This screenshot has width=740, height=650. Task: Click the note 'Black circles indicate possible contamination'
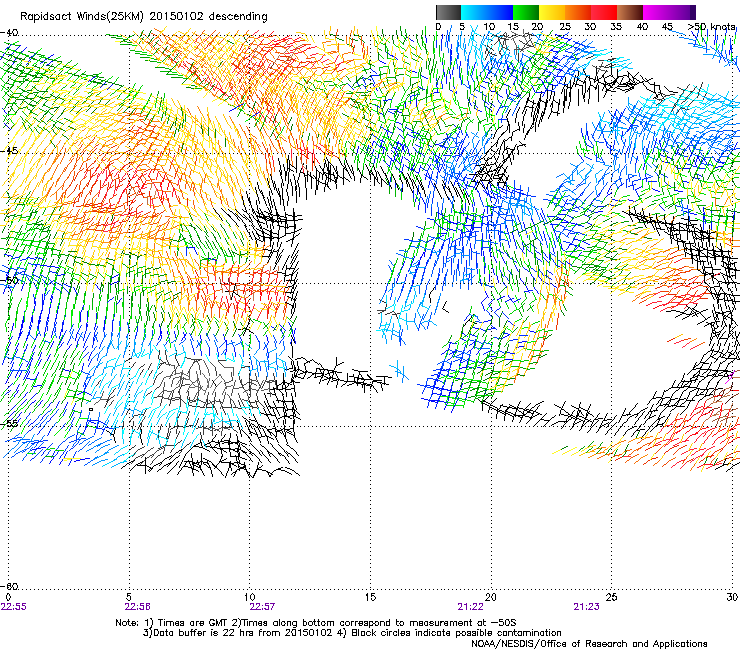(456, 633)
